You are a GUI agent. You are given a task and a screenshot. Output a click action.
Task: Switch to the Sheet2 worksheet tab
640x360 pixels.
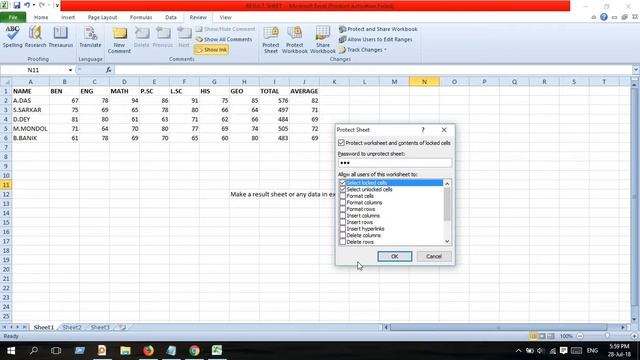[72, 327]
